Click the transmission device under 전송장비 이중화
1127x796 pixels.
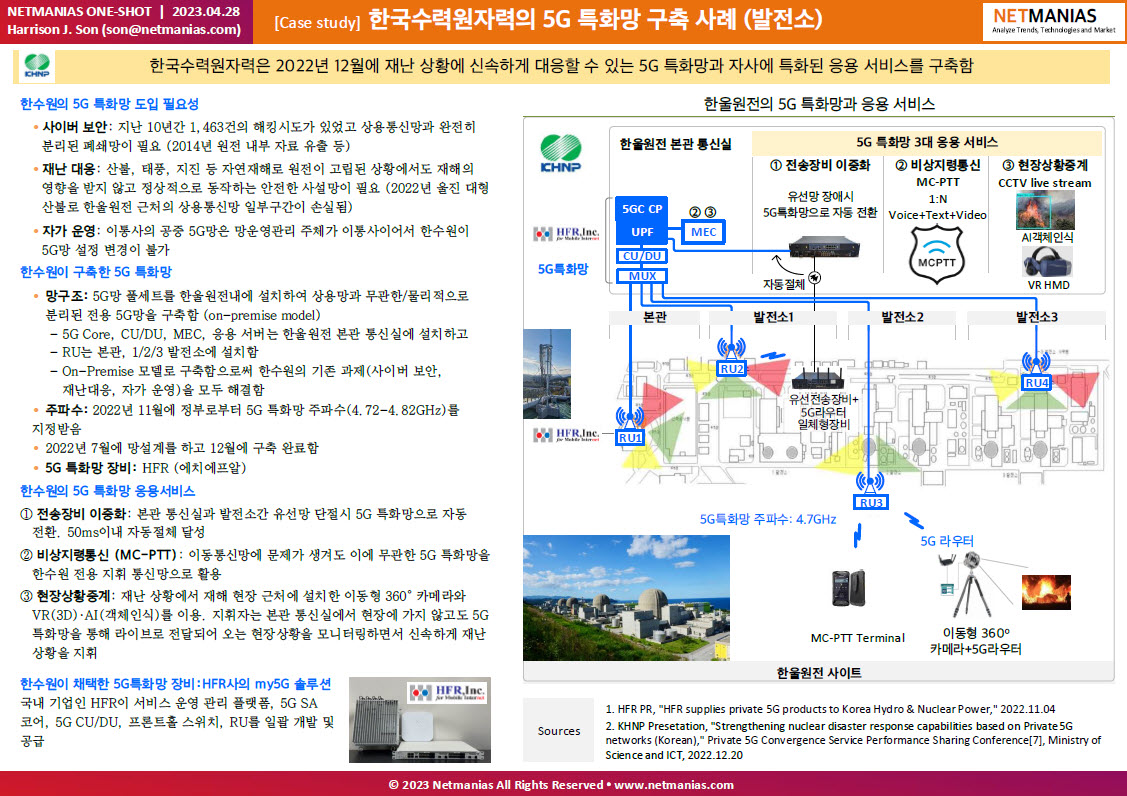[824, 247]
